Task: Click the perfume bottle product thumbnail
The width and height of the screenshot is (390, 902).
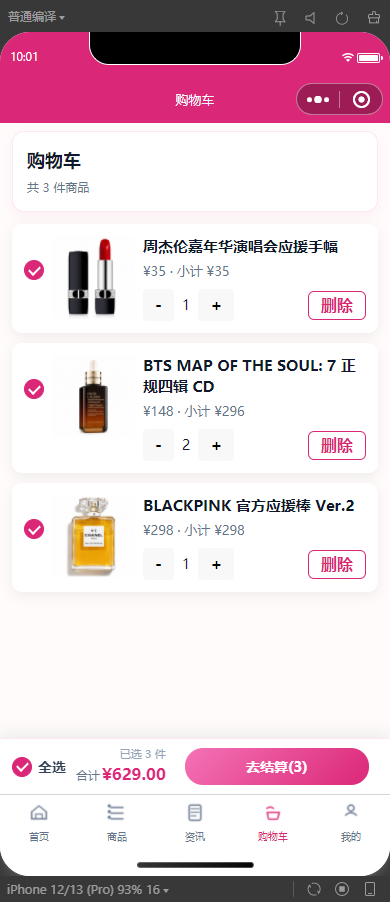Action: [93, 536]
